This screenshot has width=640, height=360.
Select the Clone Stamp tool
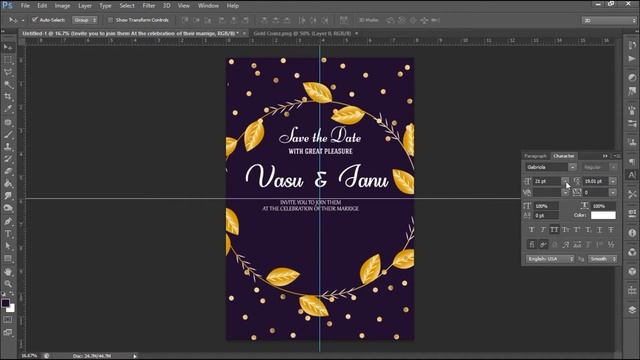(8, 146)
